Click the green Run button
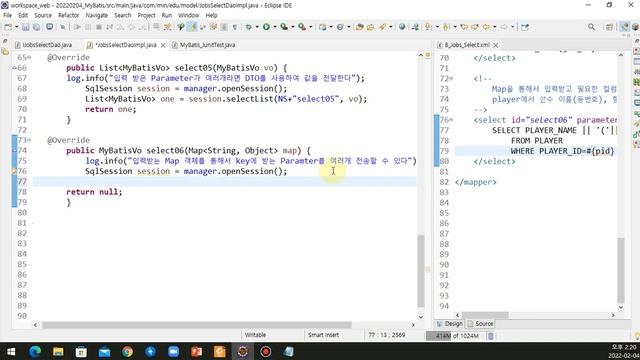Image resolution: width=640 pixels, height=360 pixels. [266, 27]
